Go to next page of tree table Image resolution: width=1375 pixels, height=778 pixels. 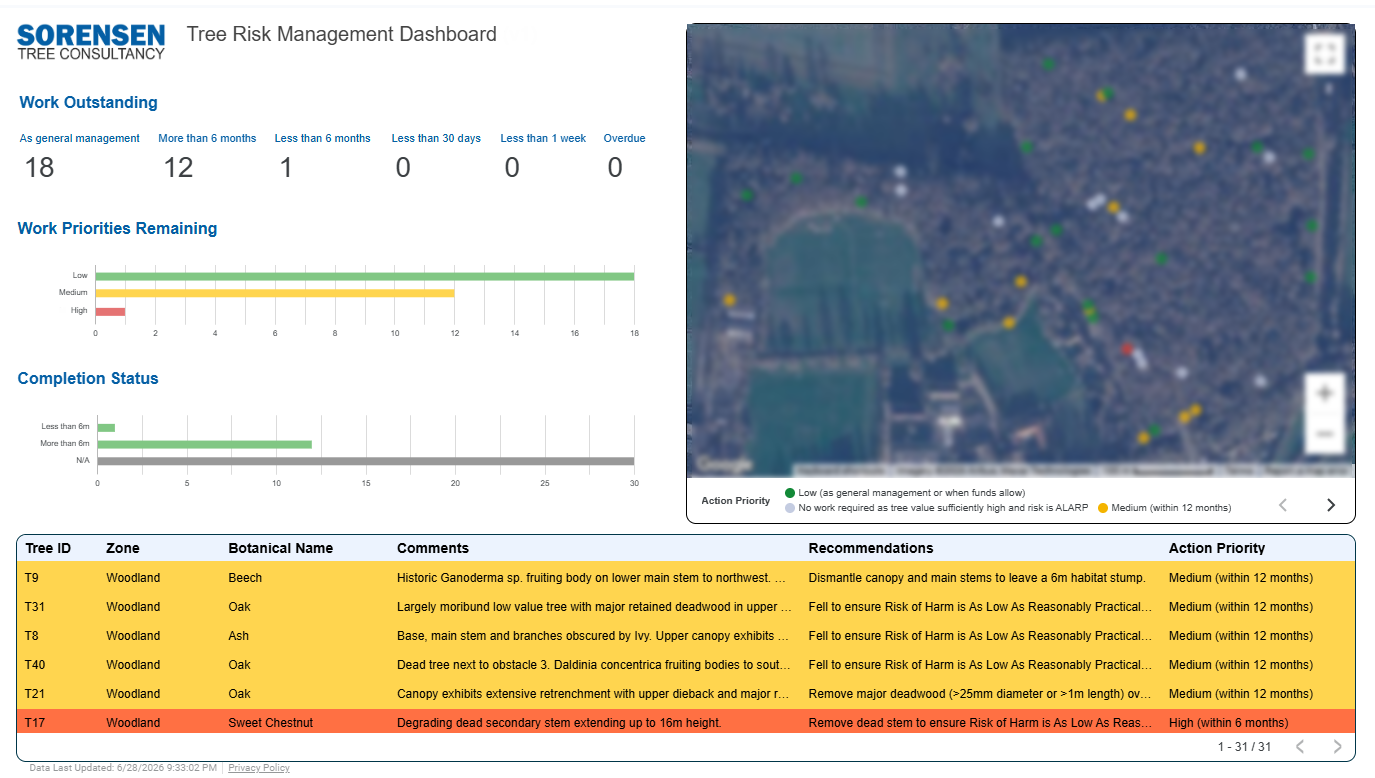(1337, 746)
